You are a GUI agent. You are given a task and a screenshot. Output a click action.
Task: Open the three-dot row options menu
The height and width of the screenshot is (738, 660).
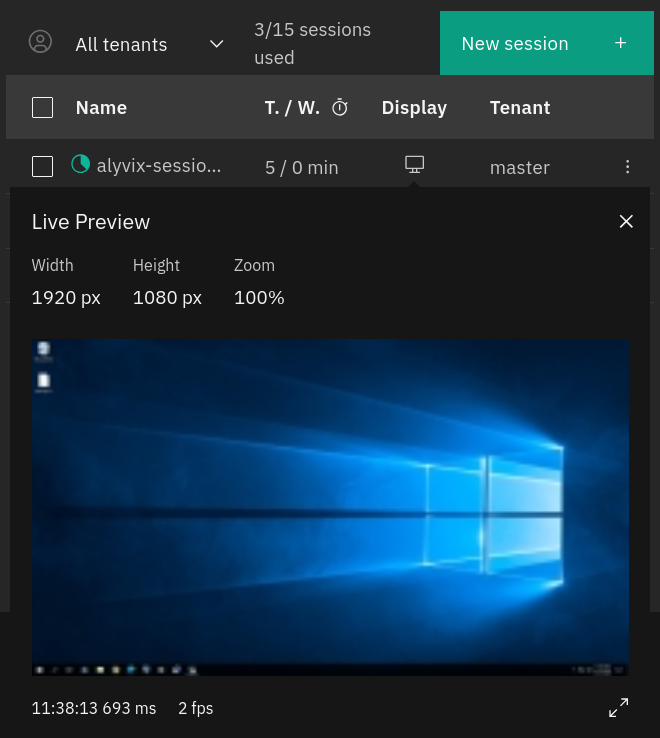point(628,167)
